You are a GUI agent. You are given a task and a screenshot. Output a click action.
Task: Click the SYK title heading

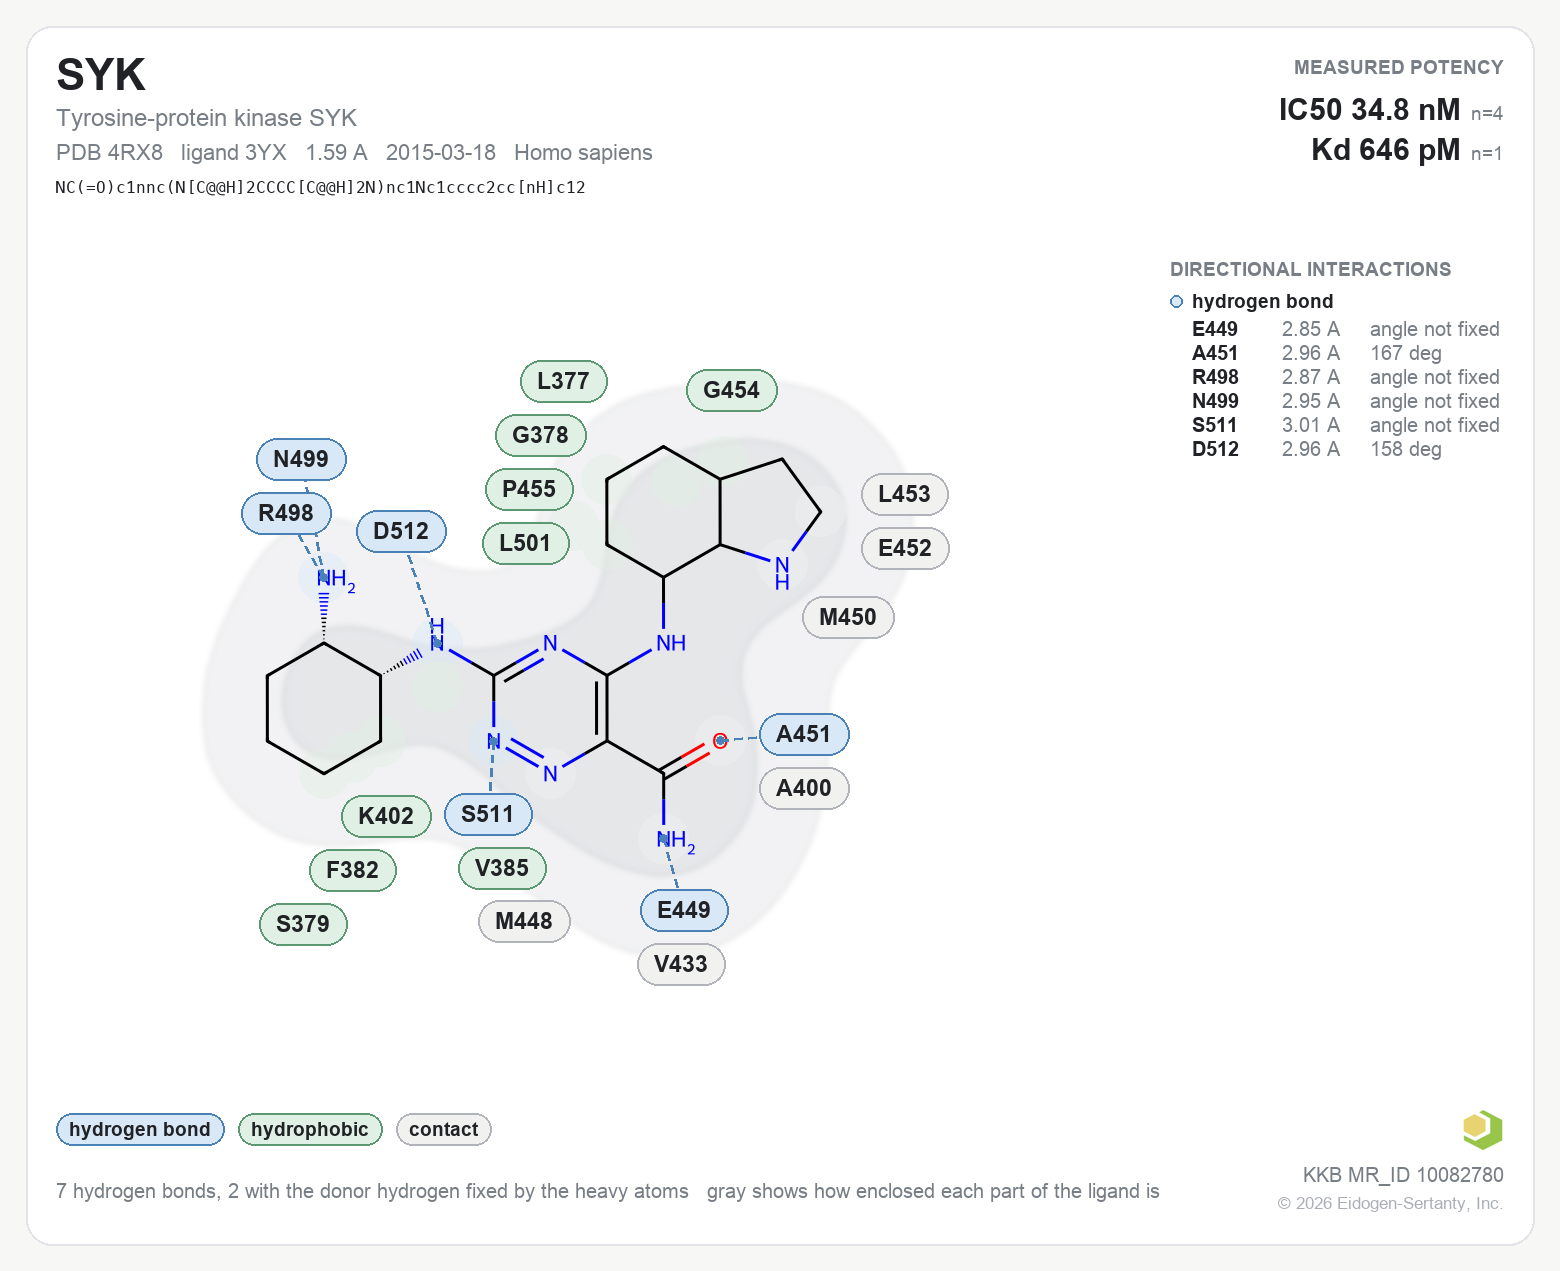pos(101,75)
